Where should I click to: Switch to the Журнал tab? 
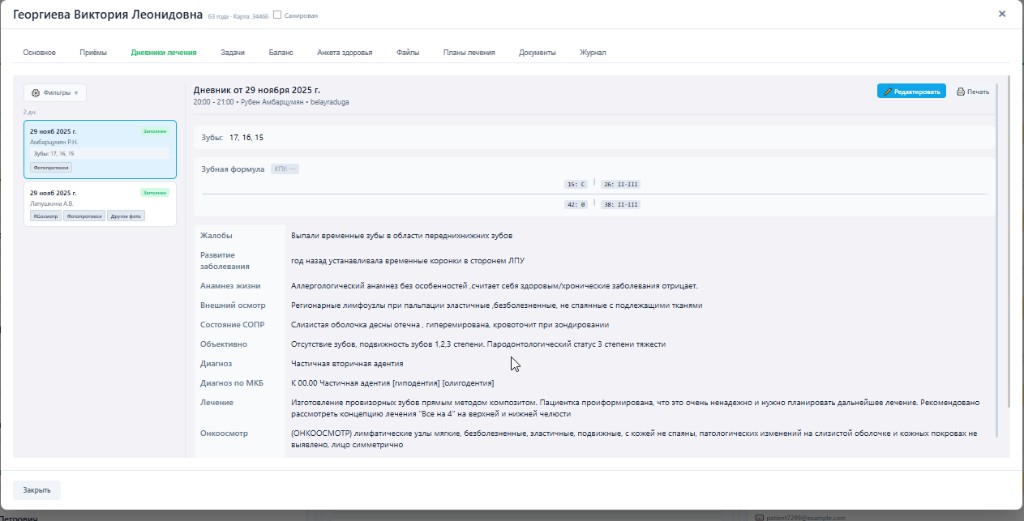593,52
